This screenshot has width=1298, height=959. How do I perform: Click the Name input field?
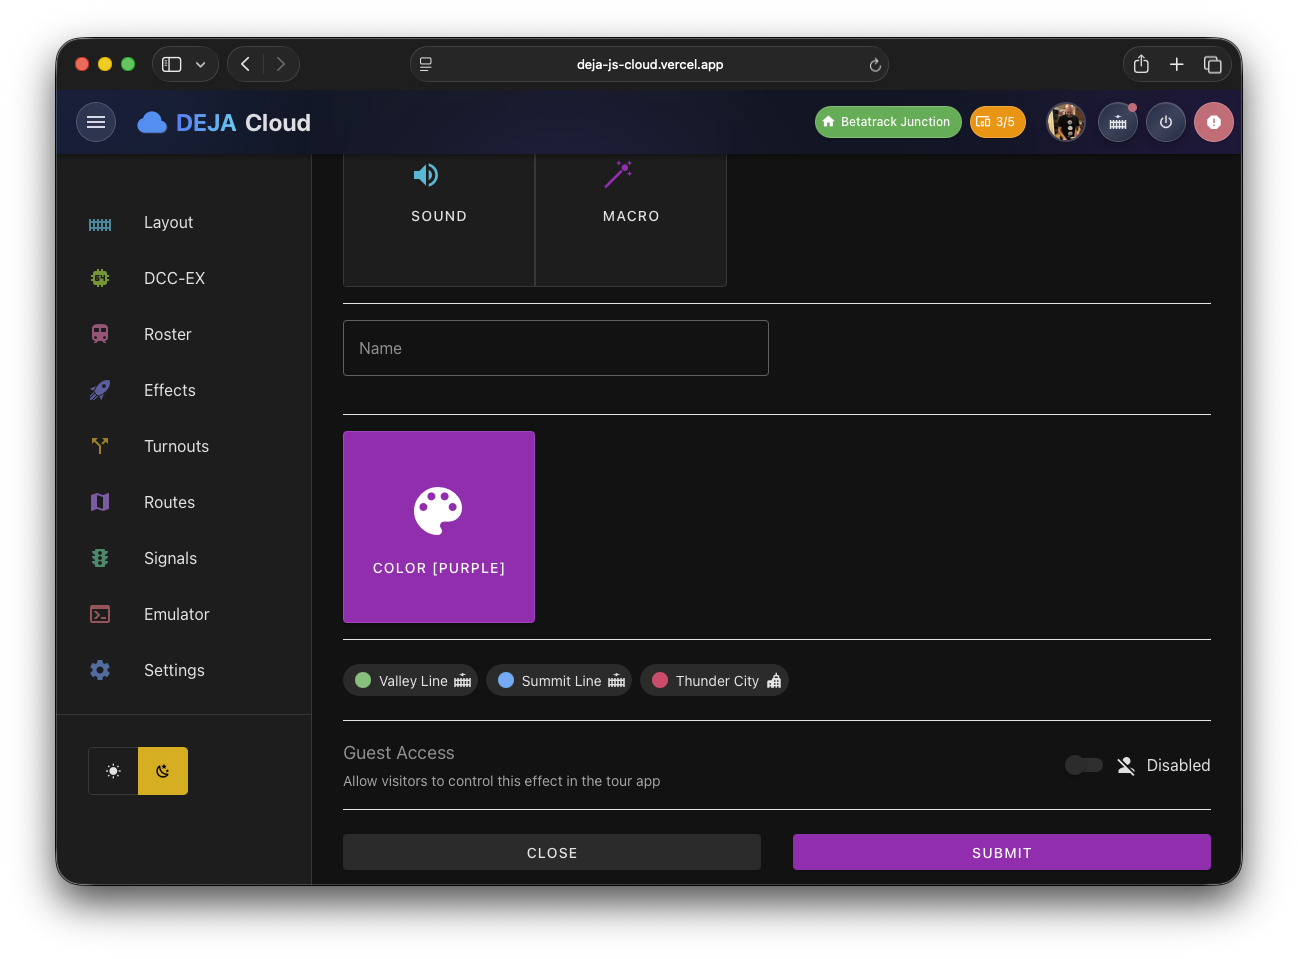556,348
